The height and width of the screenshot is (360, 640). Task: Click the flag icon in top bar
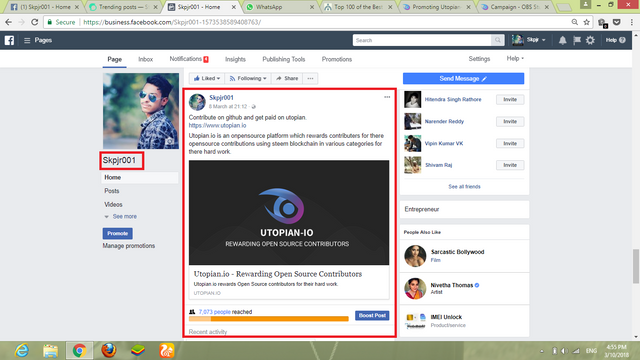coord(577,40)
